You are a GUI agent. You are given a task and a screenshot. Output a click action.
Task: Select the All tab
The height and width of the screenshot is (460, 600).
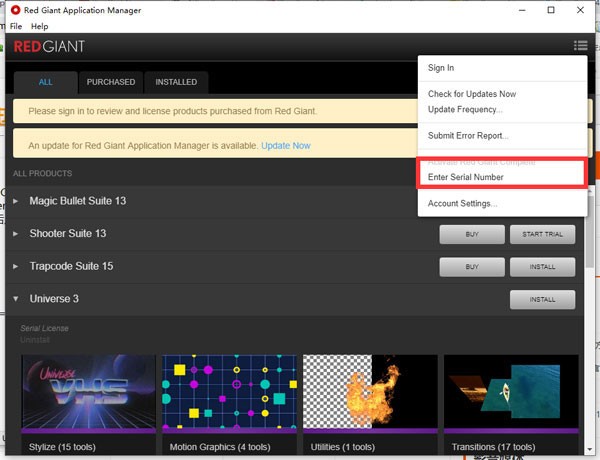click(46, 82)
